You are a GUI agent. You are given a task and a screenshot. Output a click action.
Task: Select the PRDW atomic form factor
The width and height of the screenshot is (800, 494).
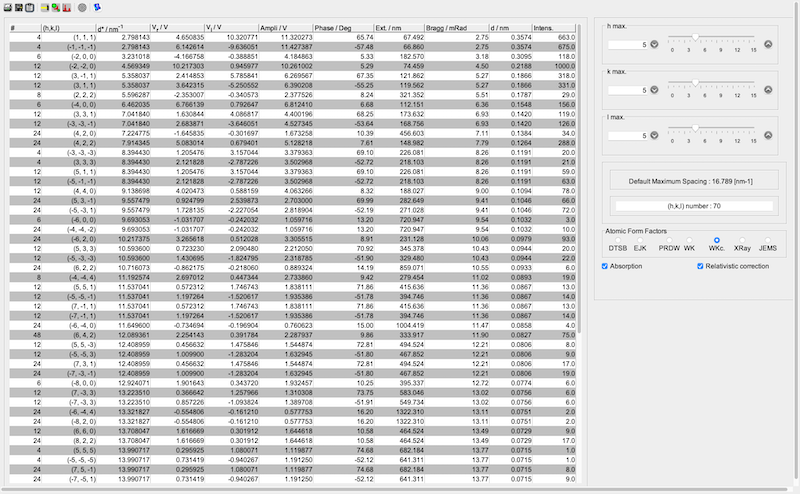click(x=669, y=240)
